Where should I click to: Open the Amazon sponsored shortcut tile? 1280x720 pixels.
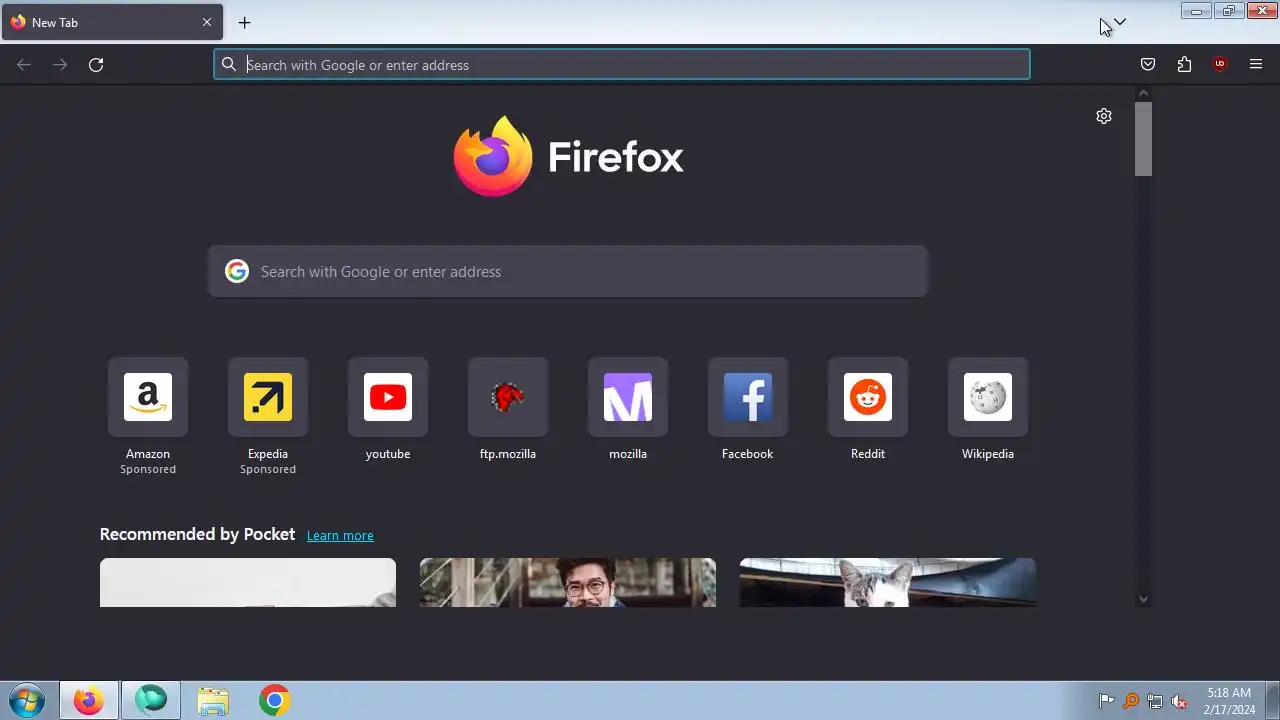click(148, 397)
